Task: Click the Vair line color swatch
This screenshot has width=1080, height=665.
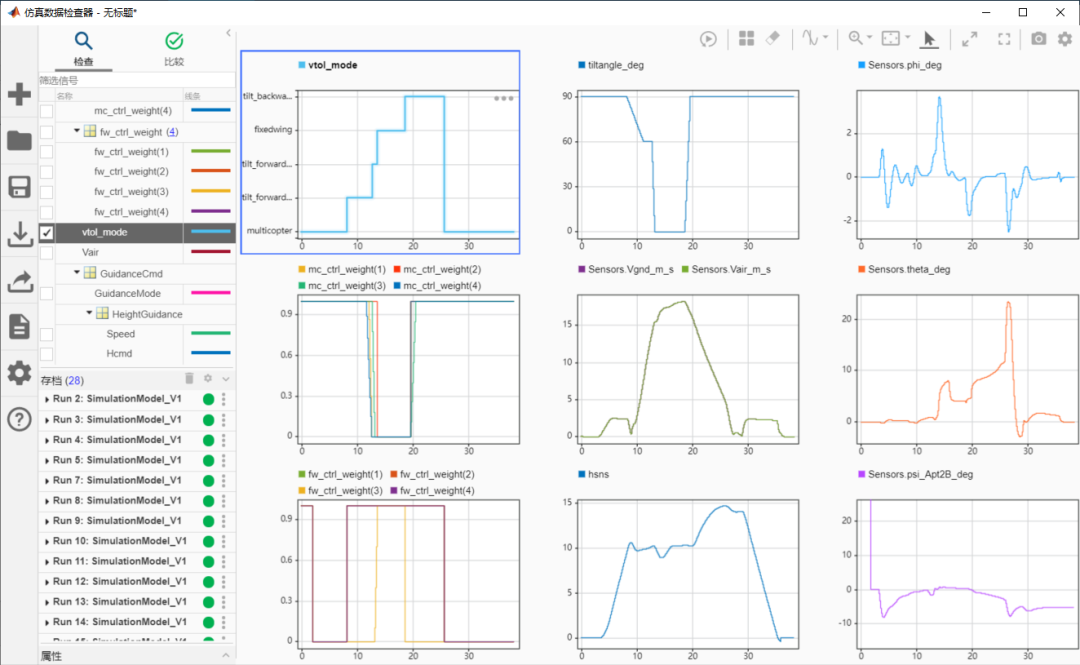Action: (210, 252)
